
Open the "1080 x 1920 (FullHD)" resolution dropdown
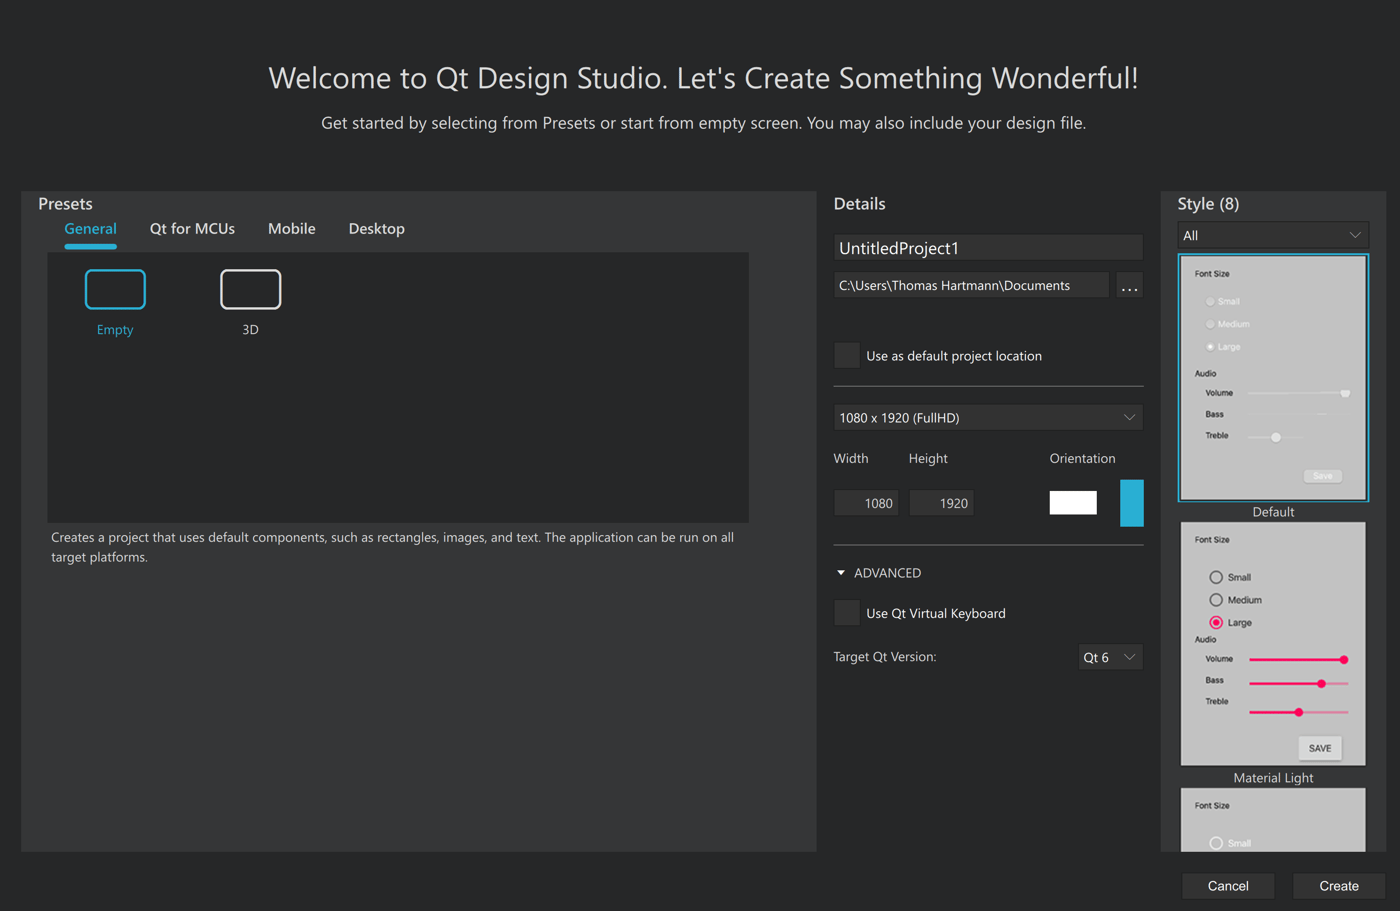tap(988, 417)
